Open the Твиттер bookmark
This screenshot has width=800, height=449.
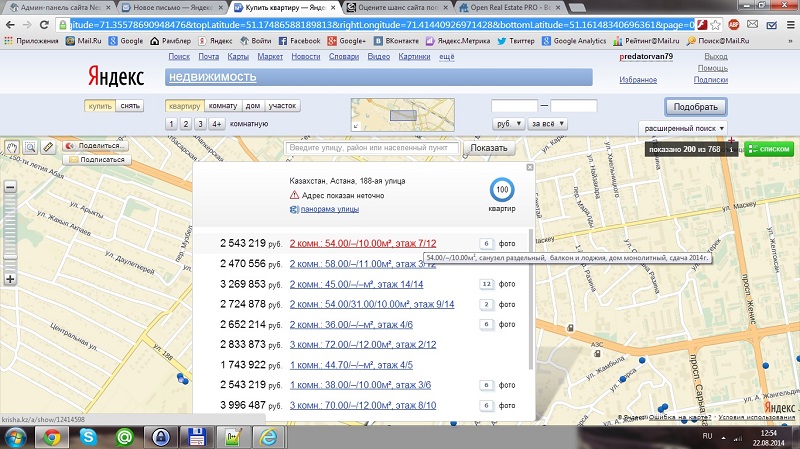515,41
